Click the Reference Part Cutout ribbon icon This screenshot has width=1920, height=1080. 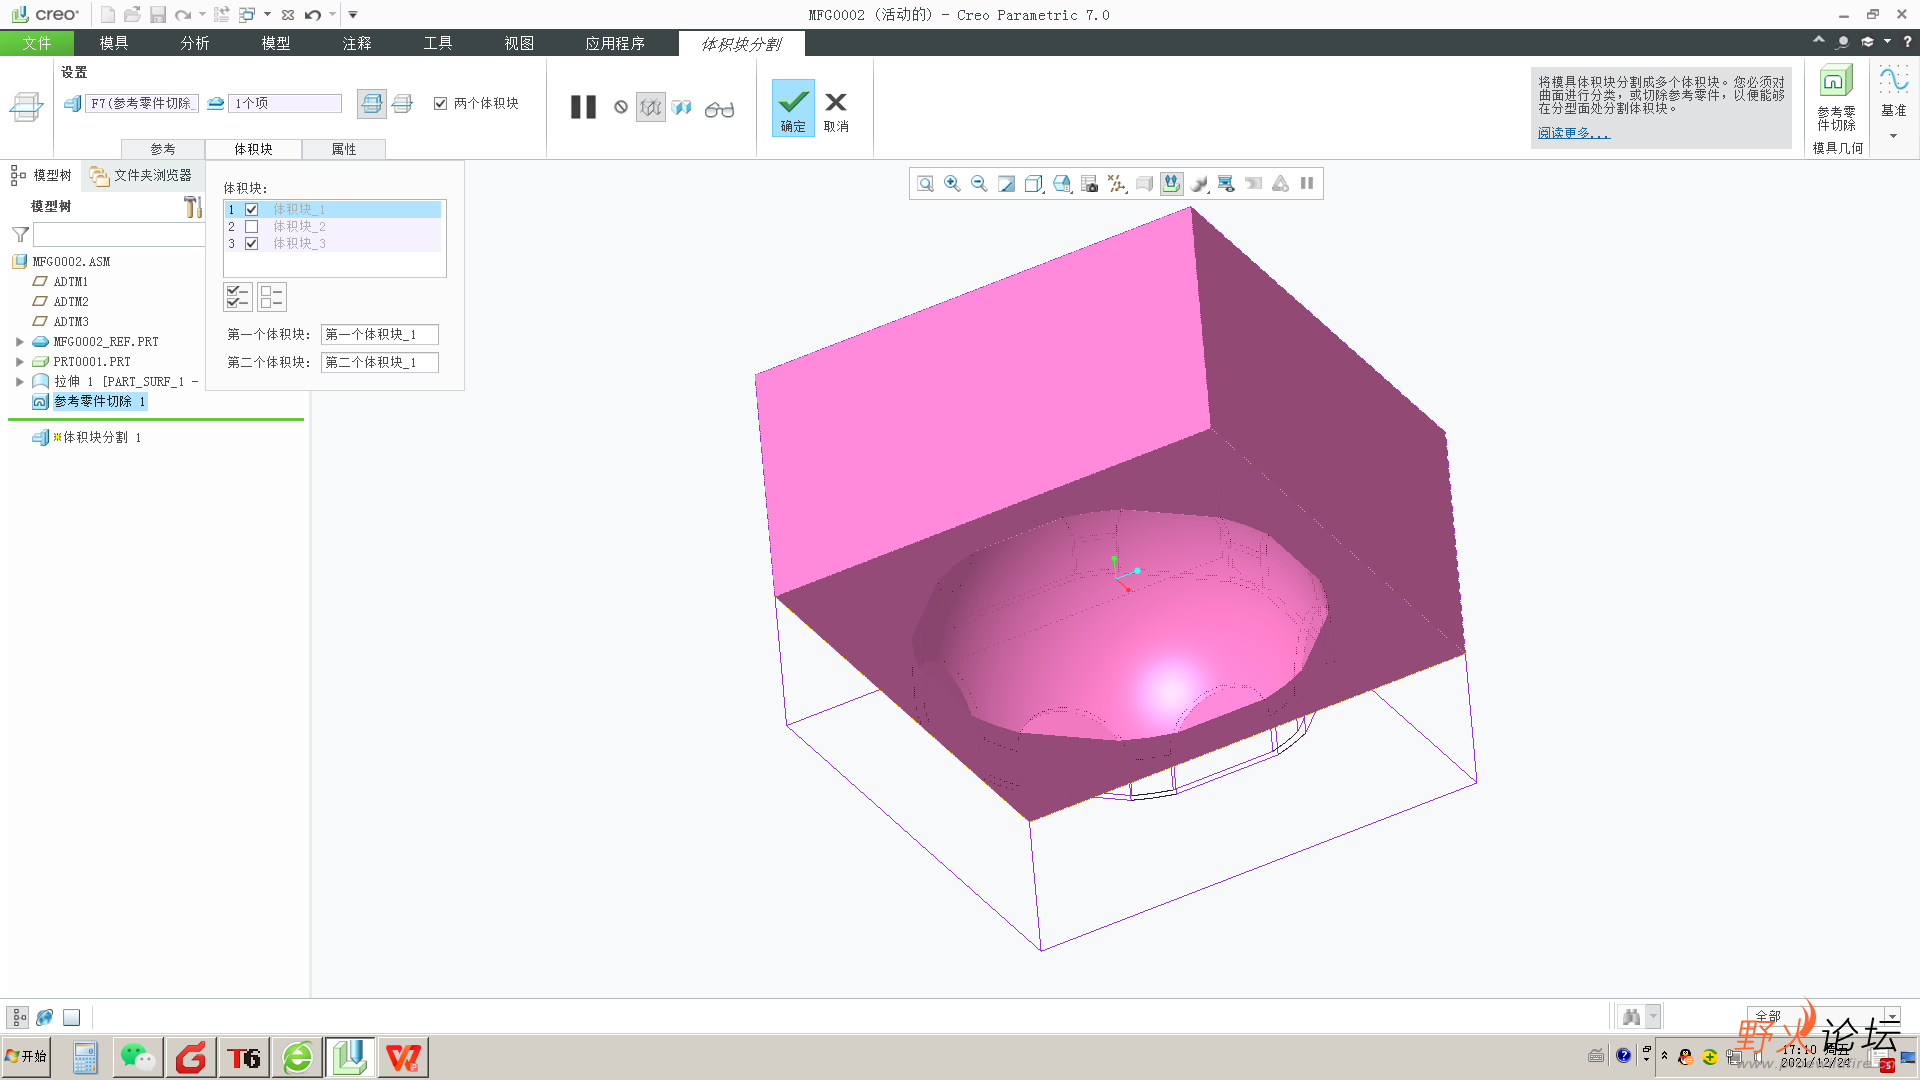1836,99
